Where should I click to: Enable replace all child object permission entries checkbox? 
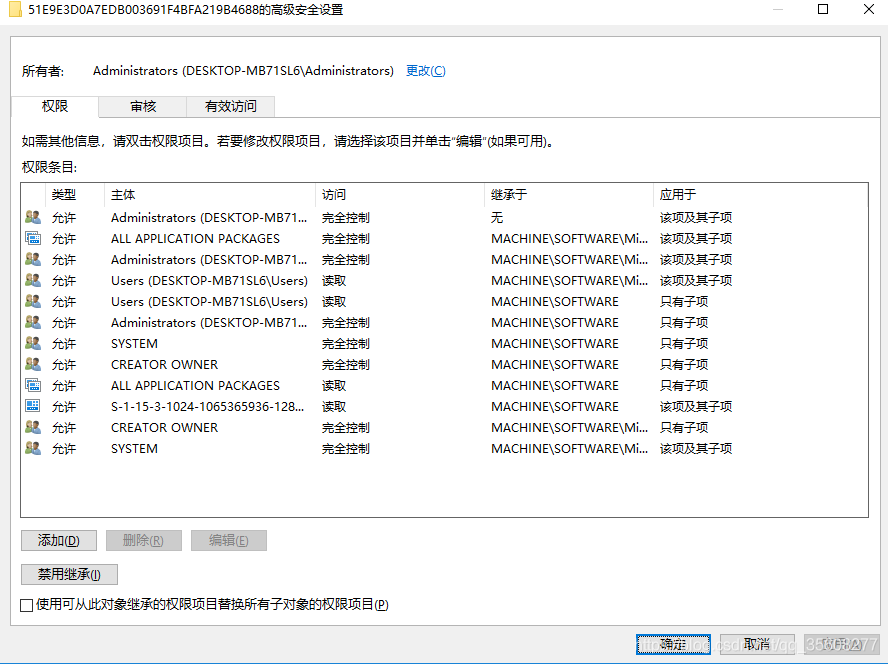(26, 605)
